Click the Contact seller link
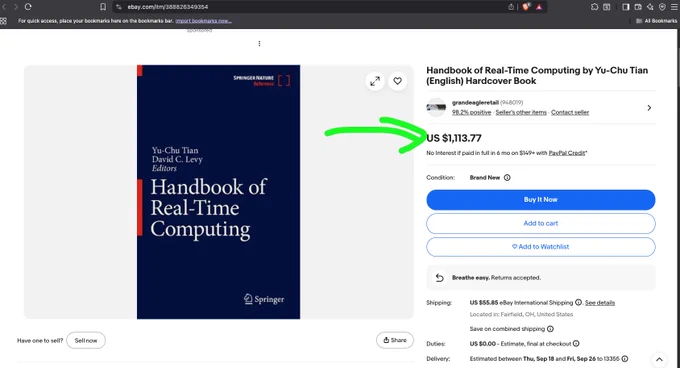The image size is (680, 368). [x=570, y=112]
